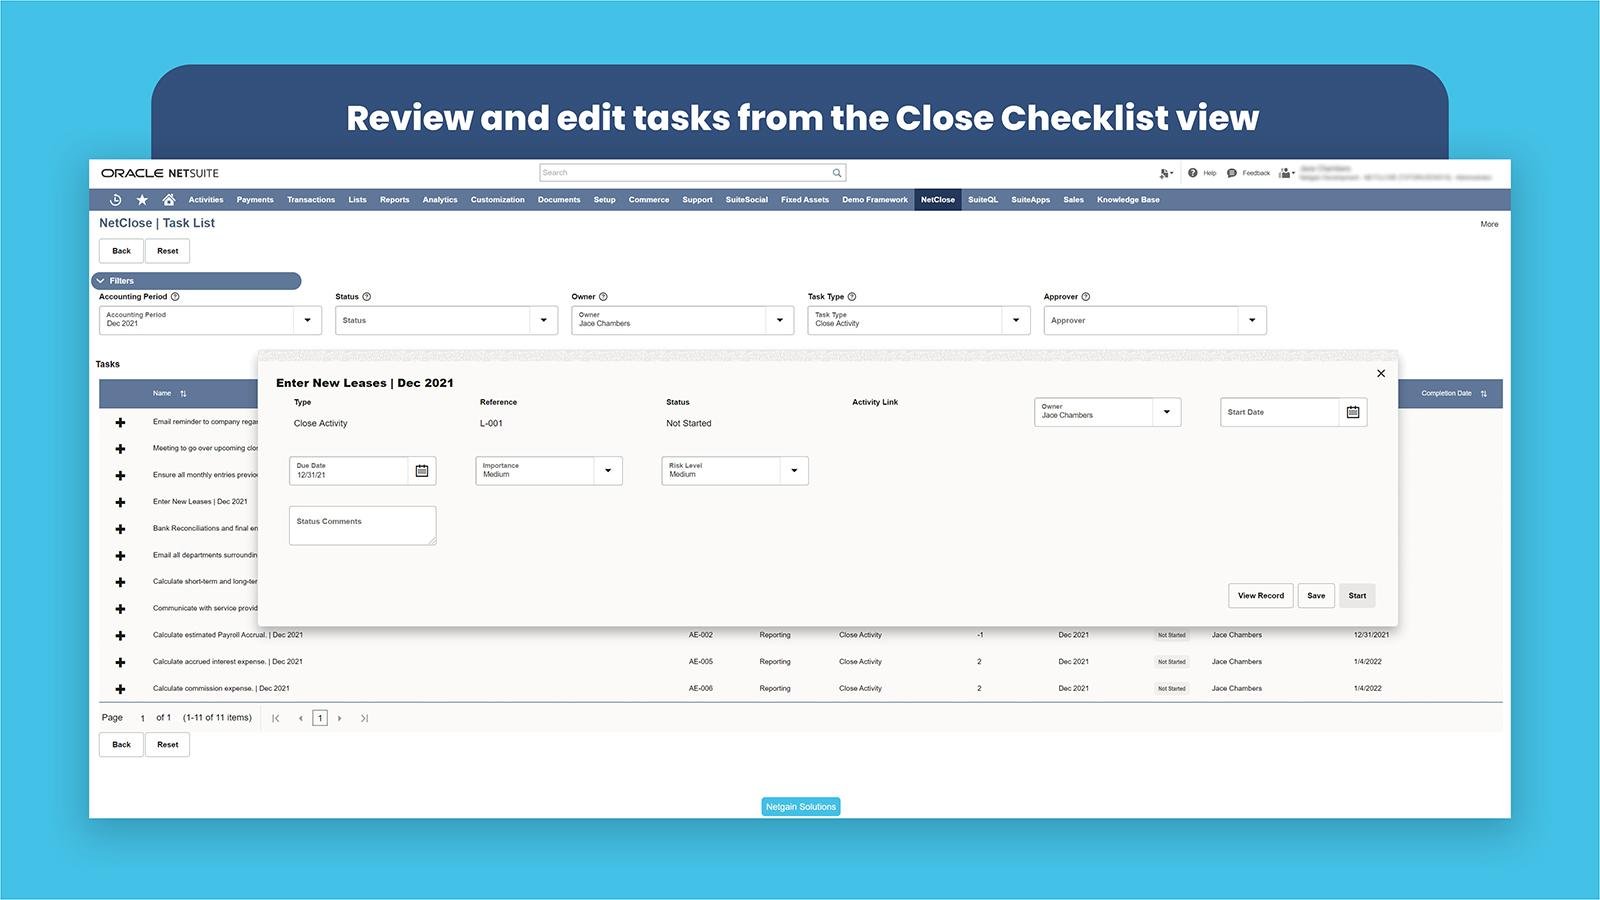The height and width of the screenshot is (900, 1600).
Task: Open the Importance dropdown
Action: click(x=608, y=471)
